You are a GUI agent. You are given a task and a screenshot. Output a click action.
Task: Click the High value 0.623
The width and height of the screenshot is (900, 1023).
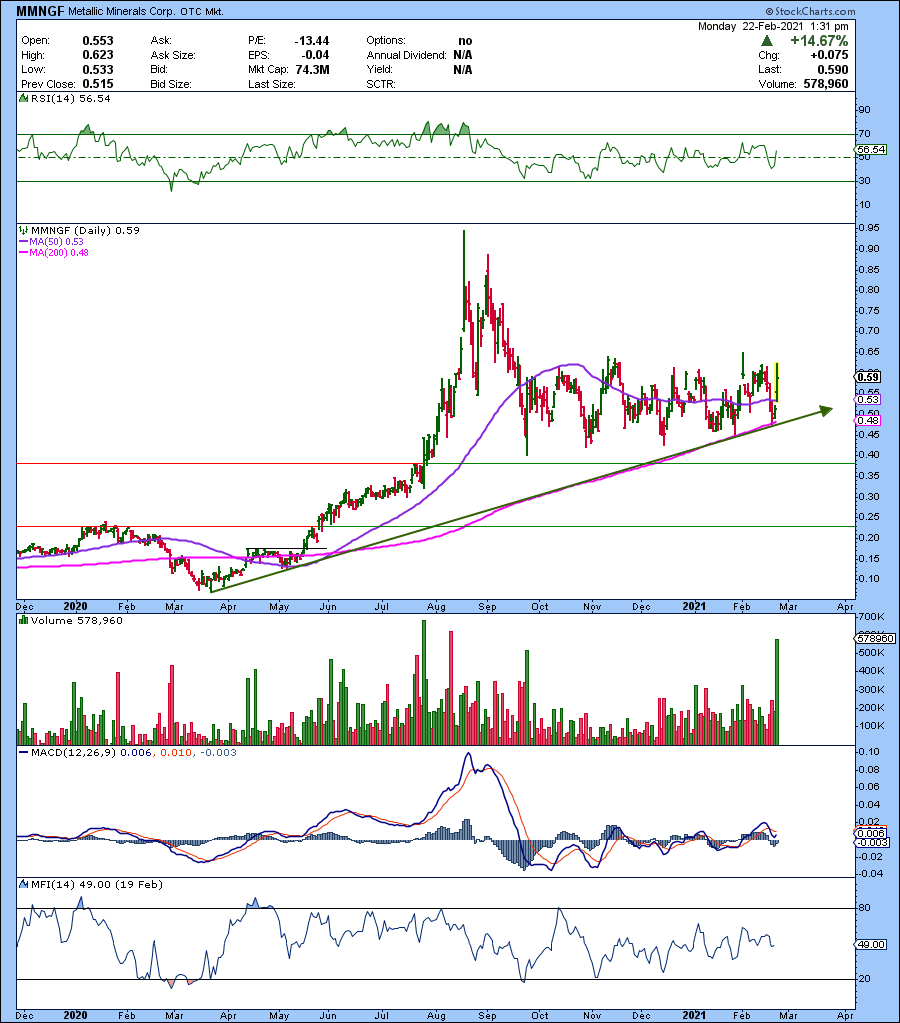[98, 55]
